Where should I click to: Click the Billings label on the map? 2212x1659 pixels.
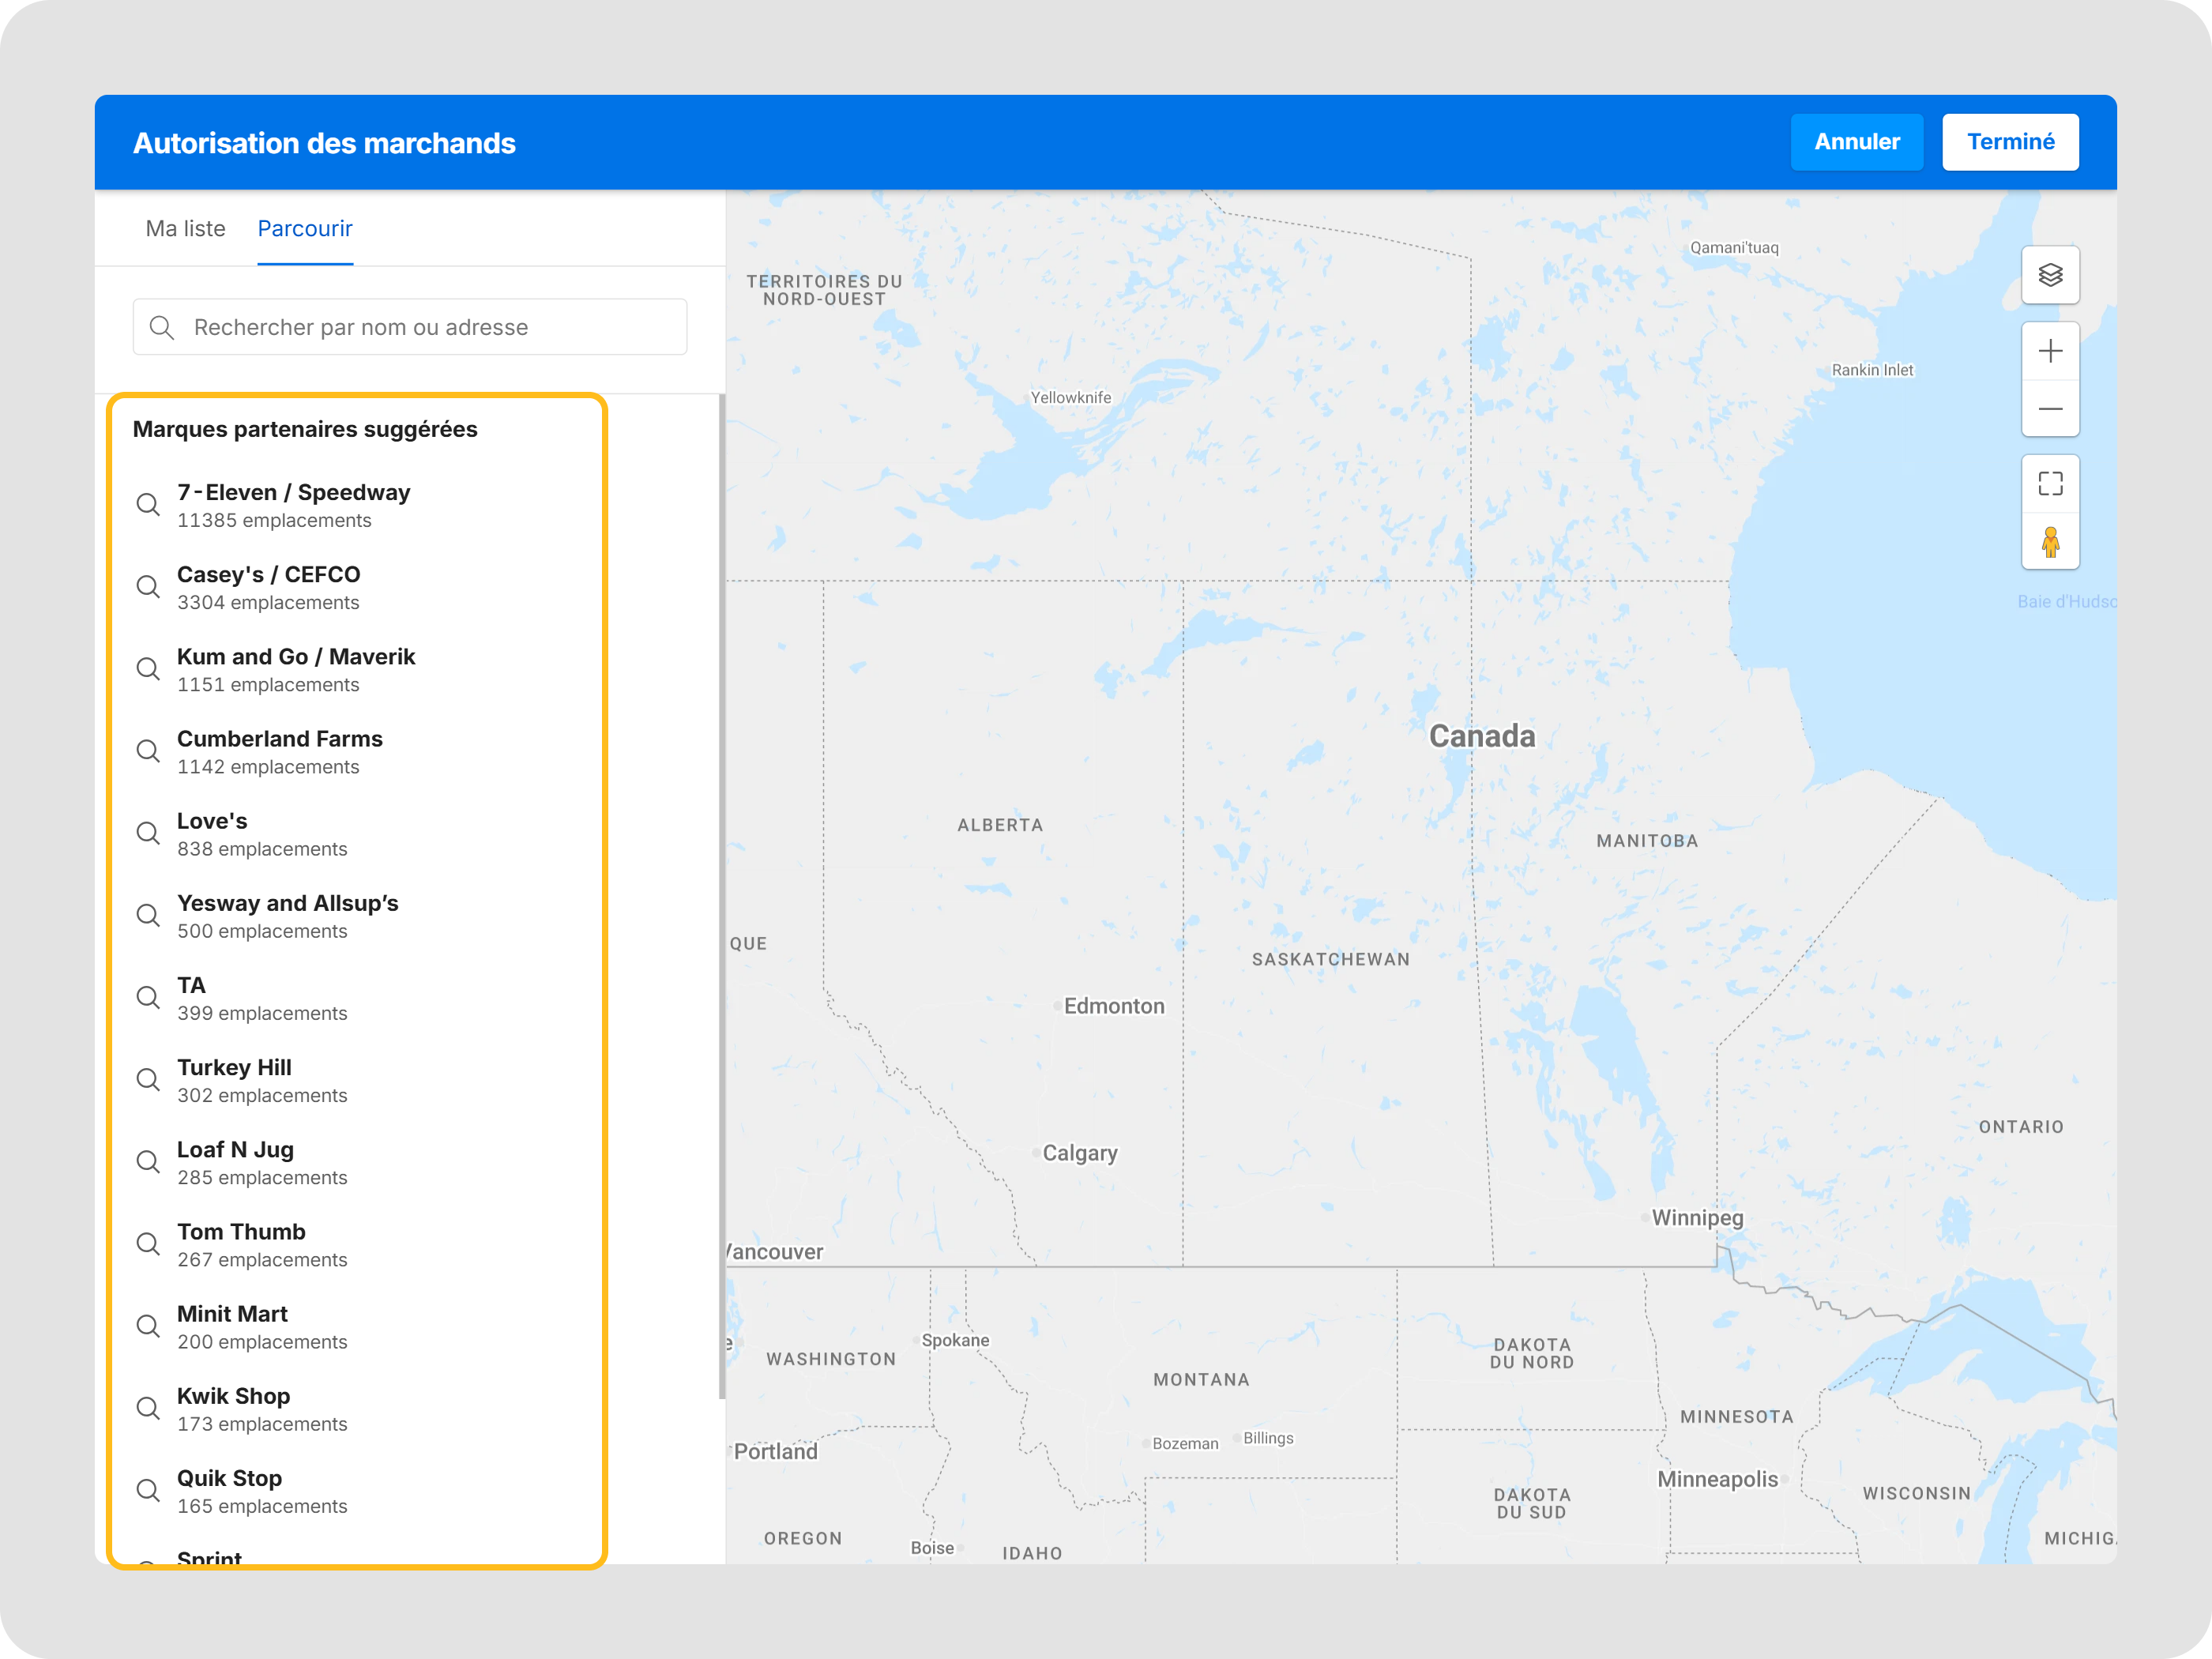1268,1438
